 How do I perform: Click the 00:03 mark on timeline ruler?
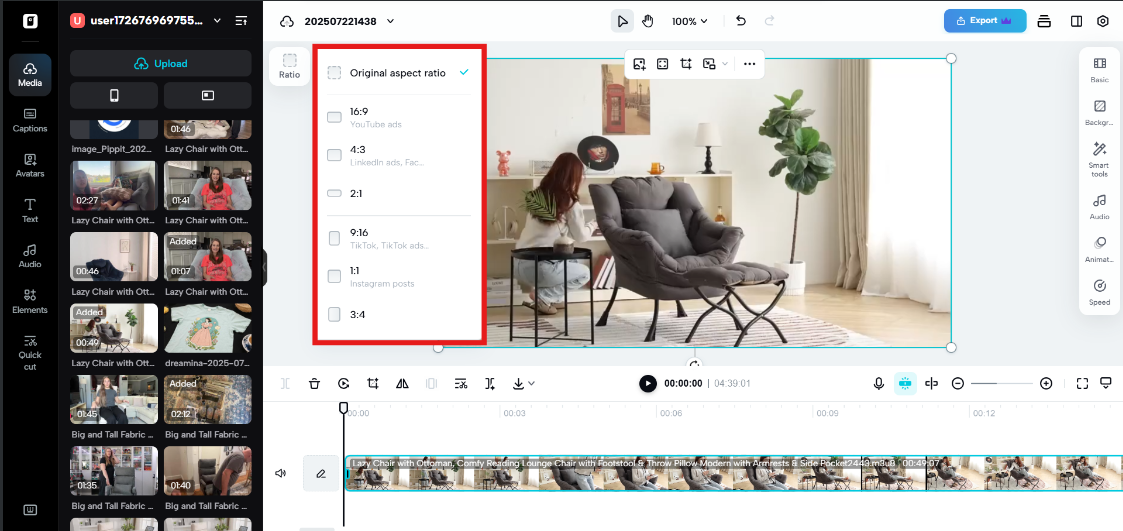[x=514, y=413]
